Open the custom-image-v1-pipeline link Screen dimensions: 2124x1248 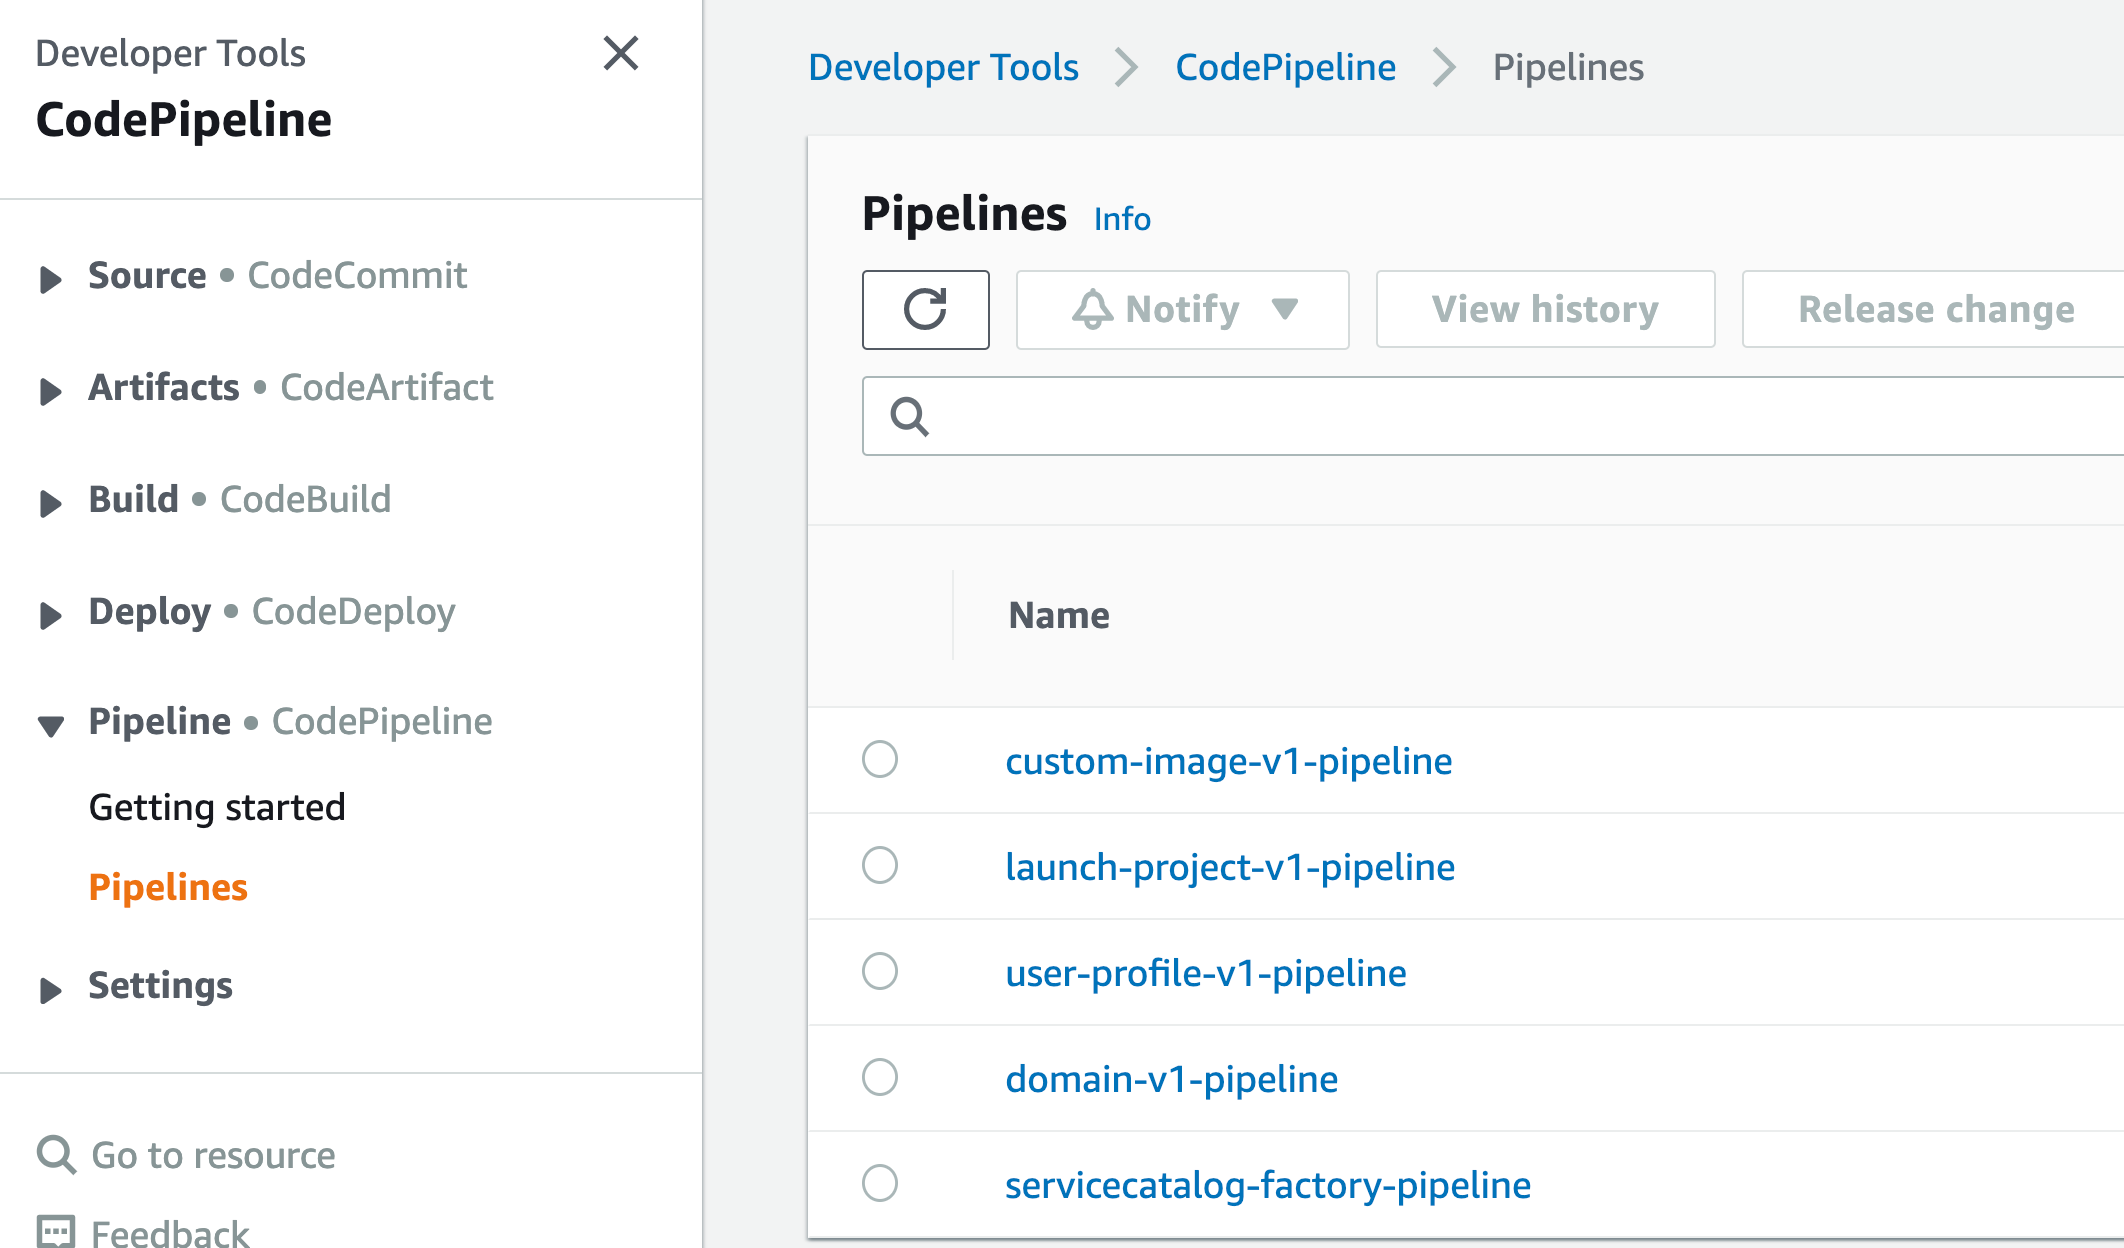[x=1229, y=761]
